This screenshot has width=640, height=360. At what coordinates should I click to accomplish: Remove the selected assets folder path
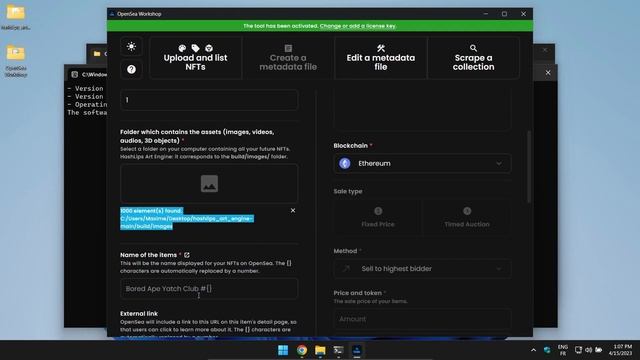tap(293, 211)
